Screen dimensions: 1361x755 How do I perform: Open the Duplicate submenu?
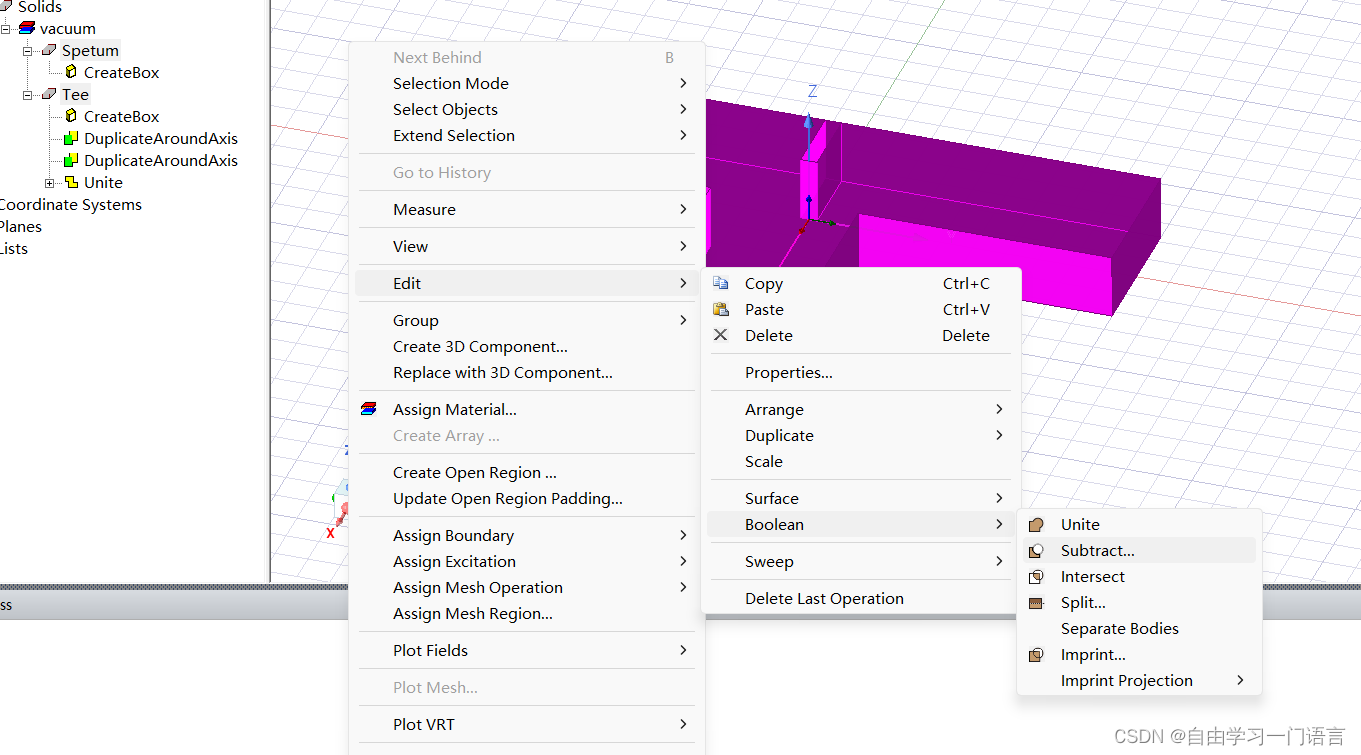tap(860, 435)
